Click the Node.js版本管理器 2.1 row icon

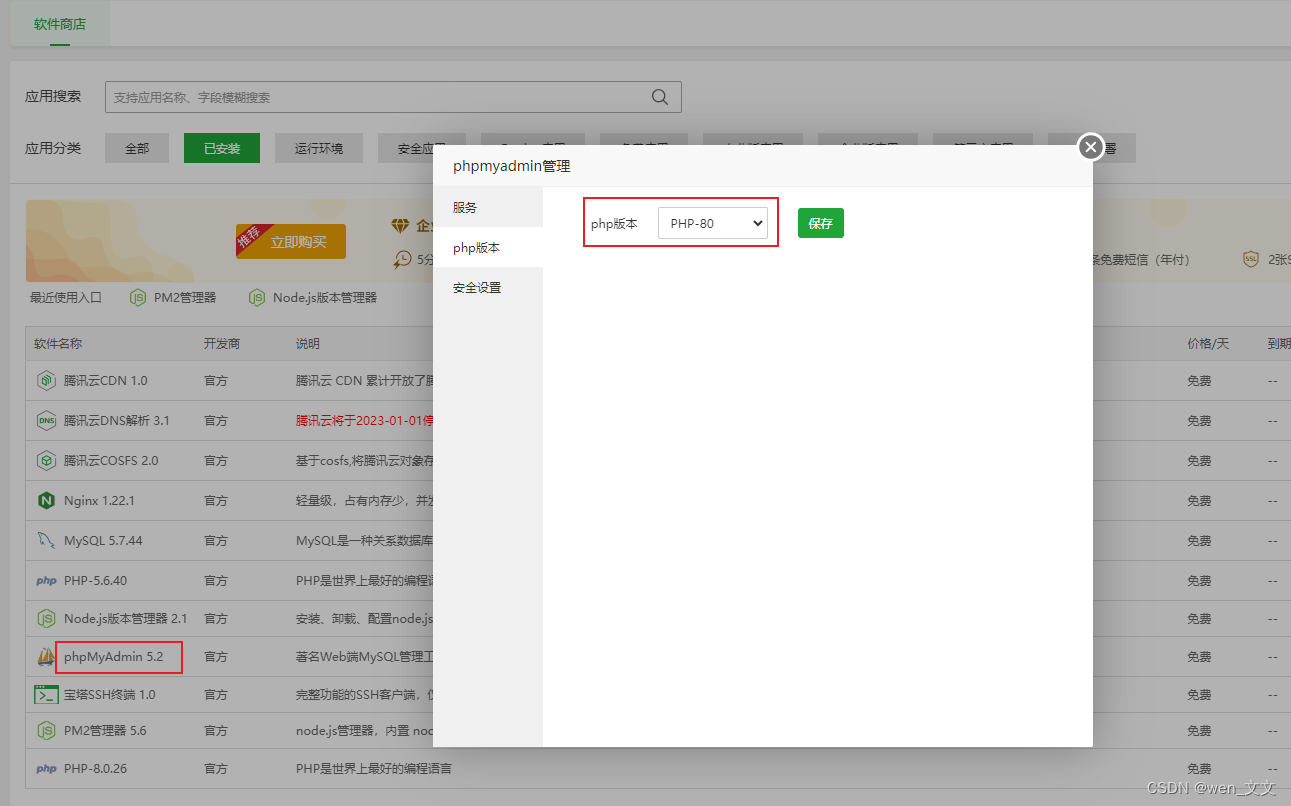tap(46, 618)
